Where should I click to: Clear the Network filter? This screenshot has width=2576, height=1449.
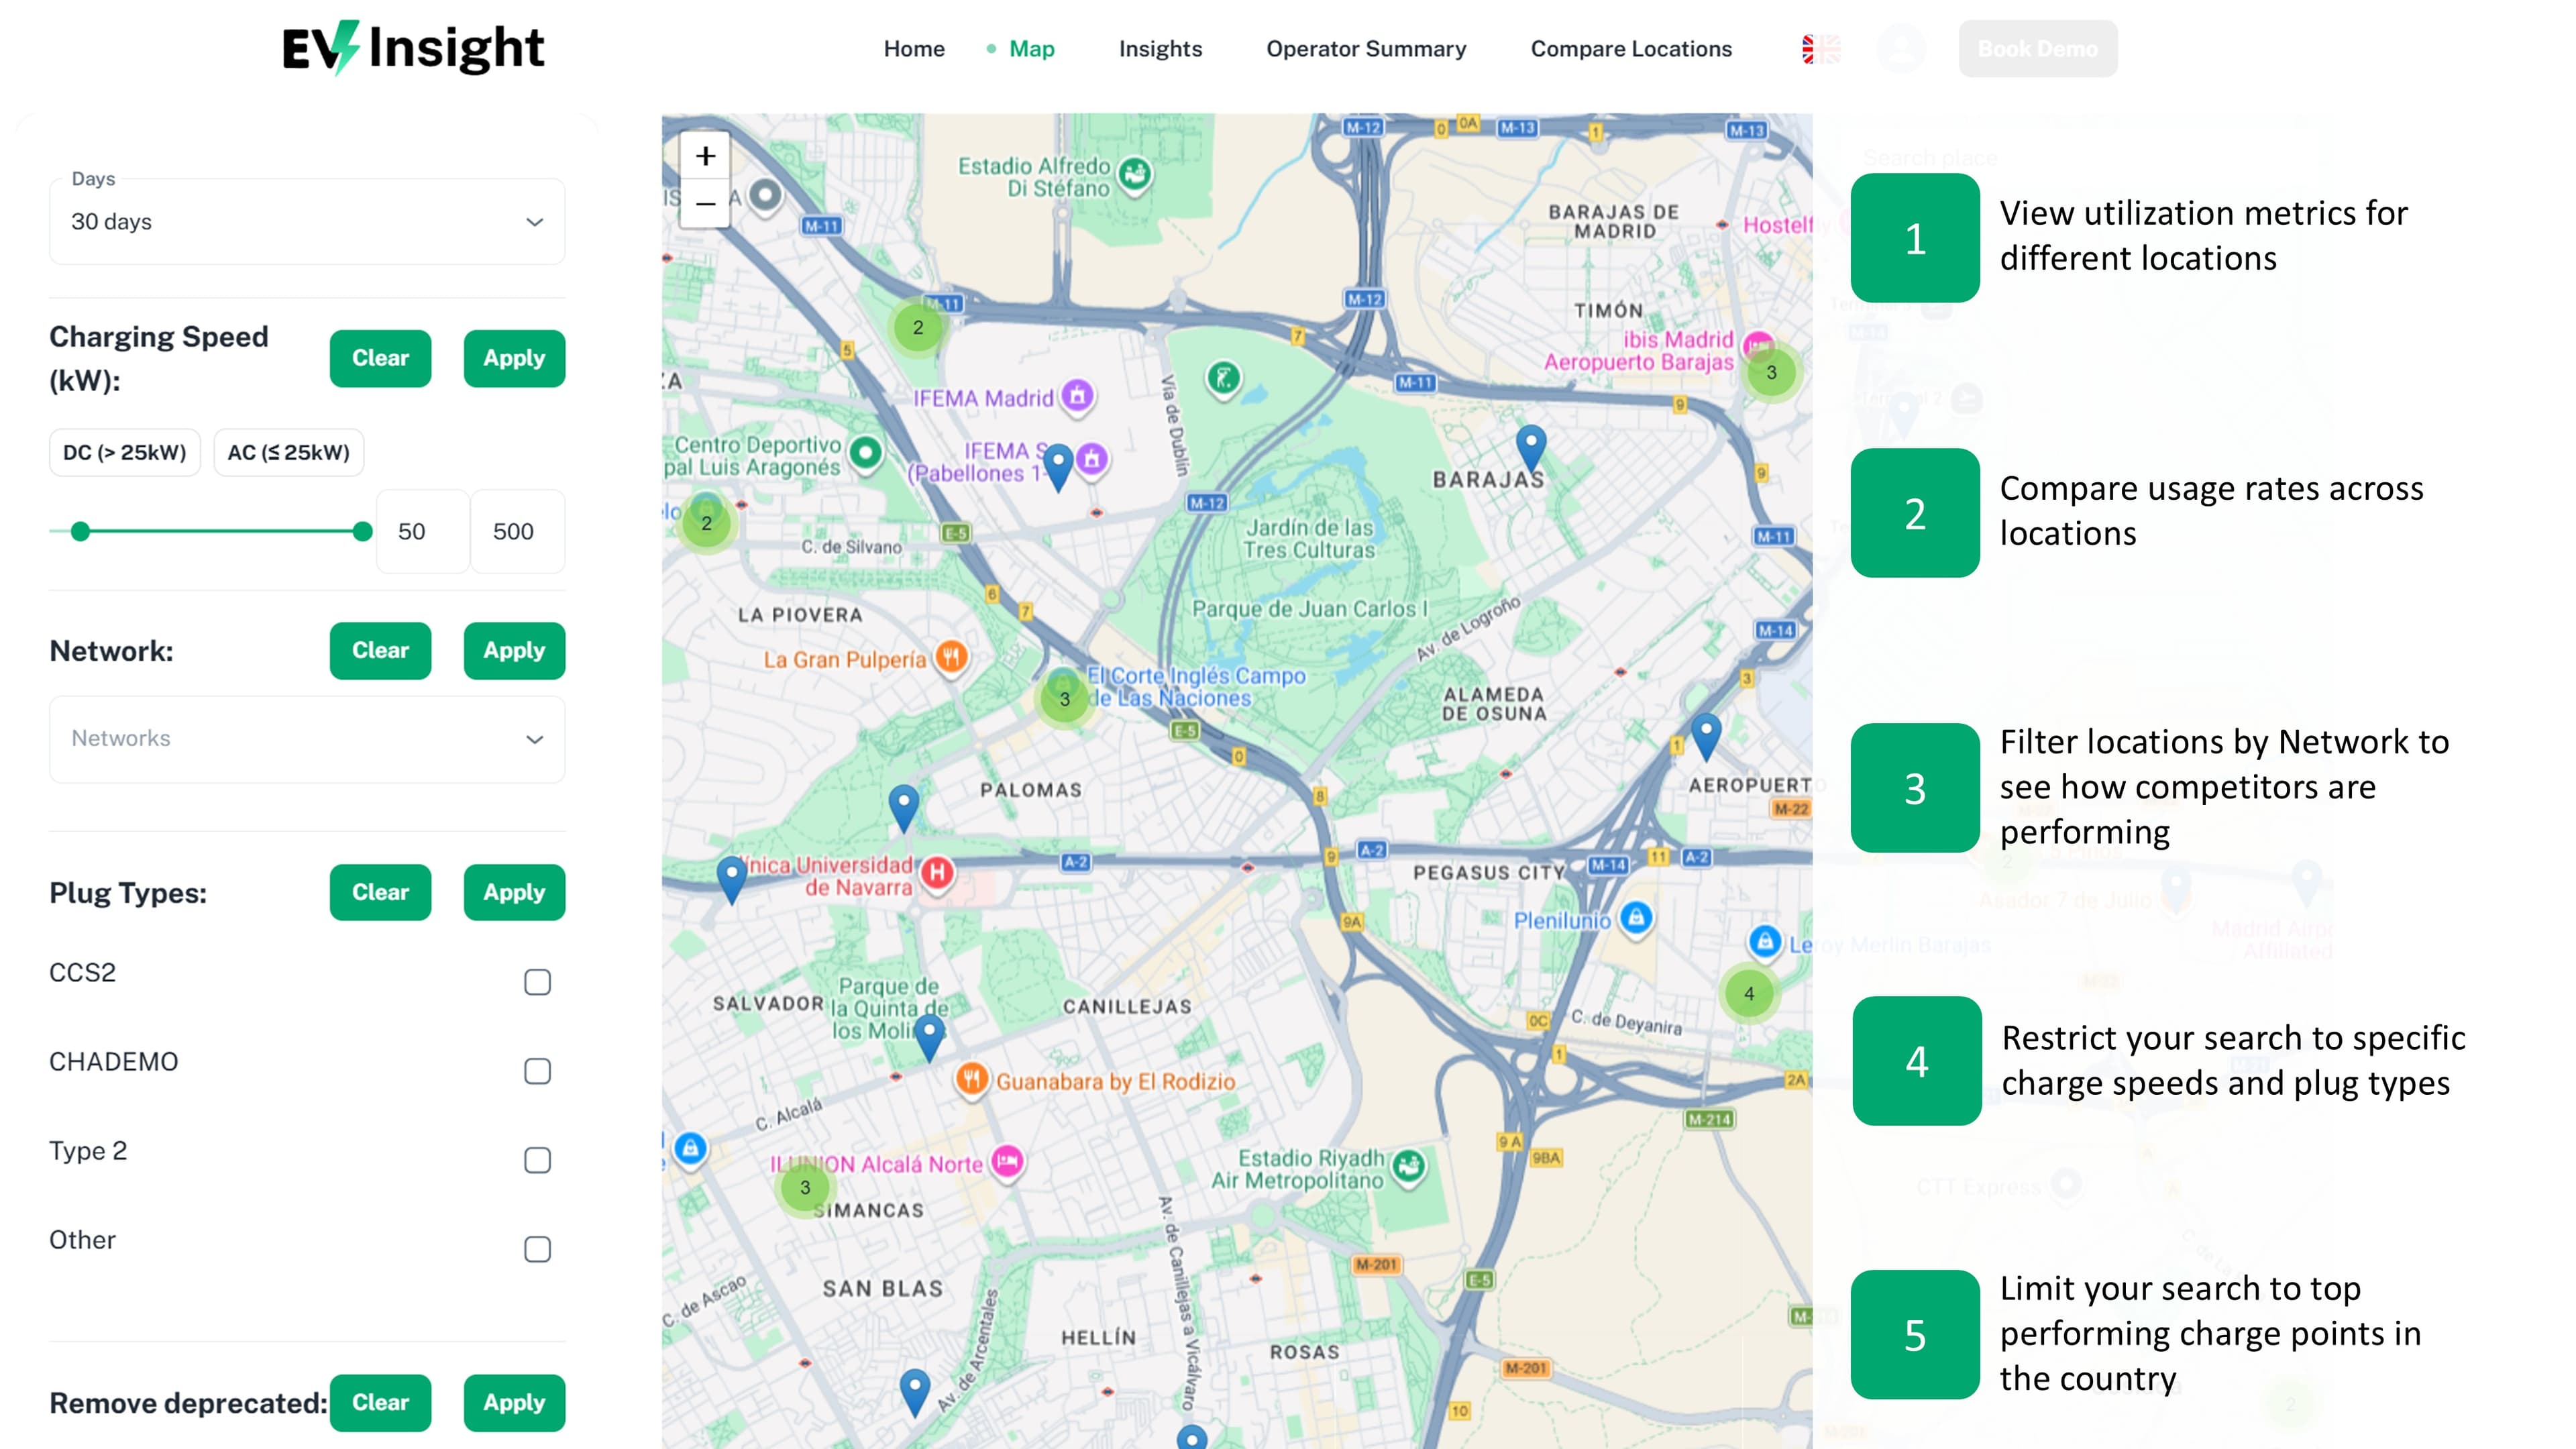tap(380, 651)
